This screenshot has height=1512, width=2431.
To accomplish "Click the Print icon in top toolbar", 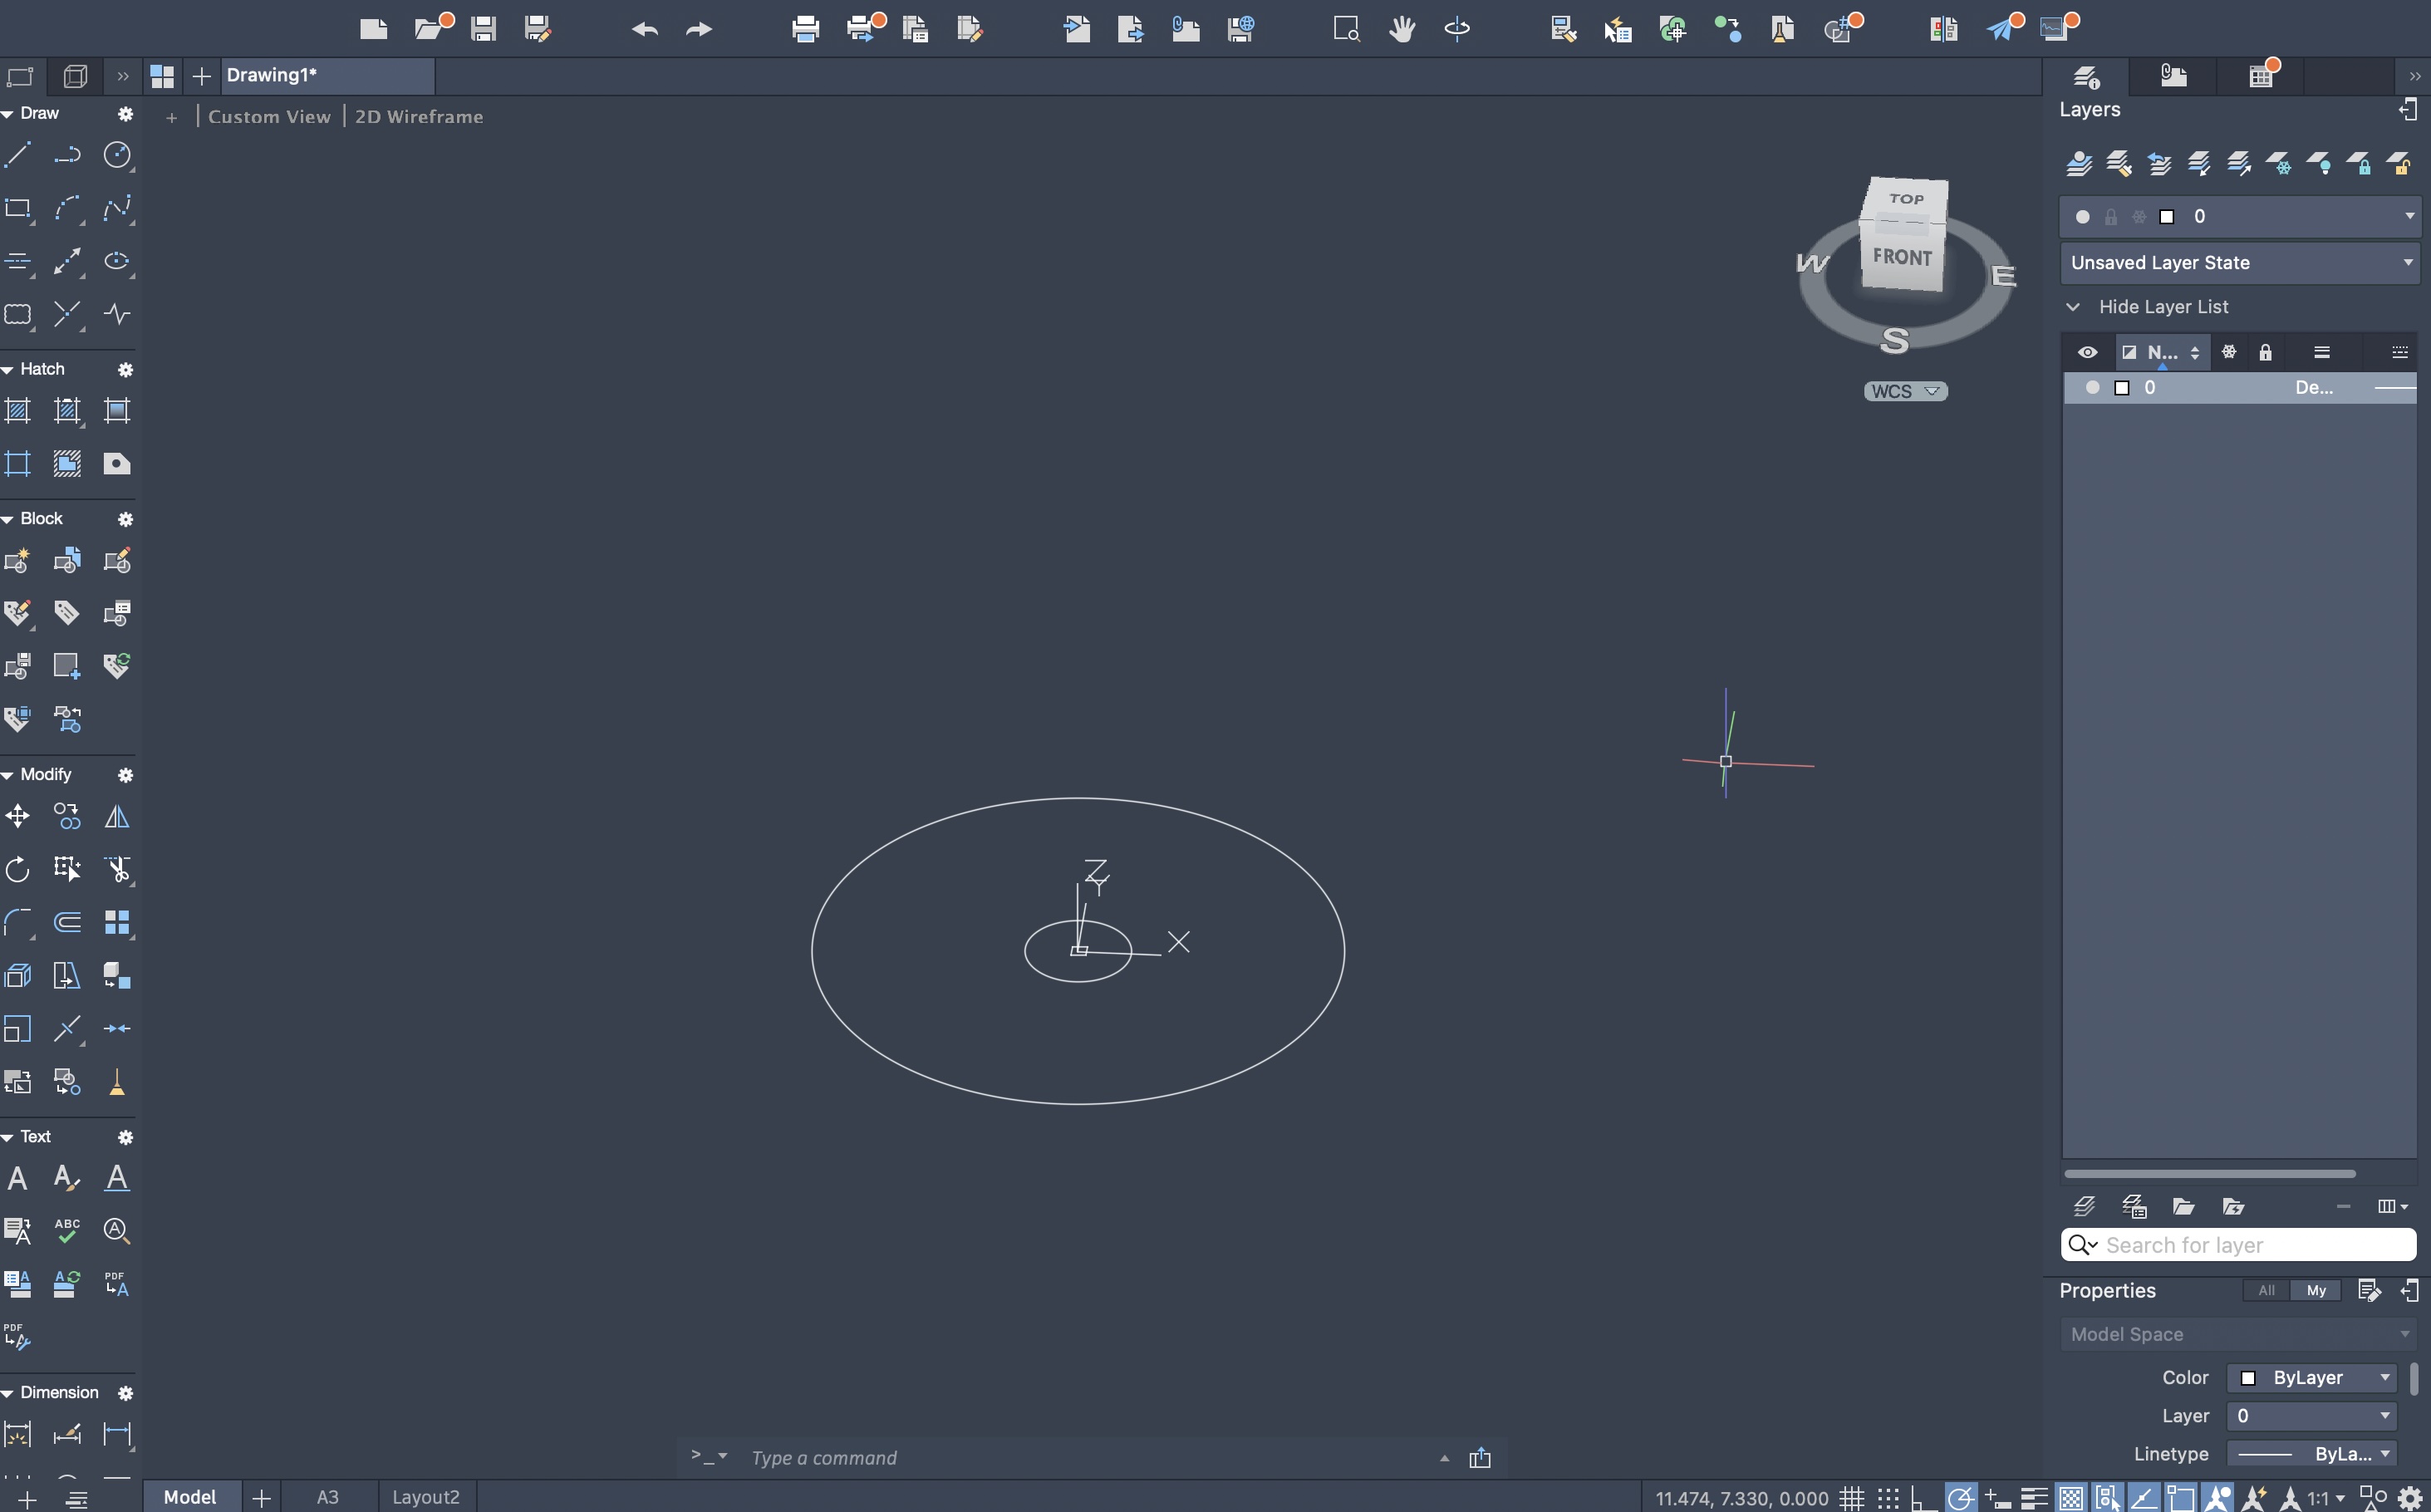I will point(805,29).
